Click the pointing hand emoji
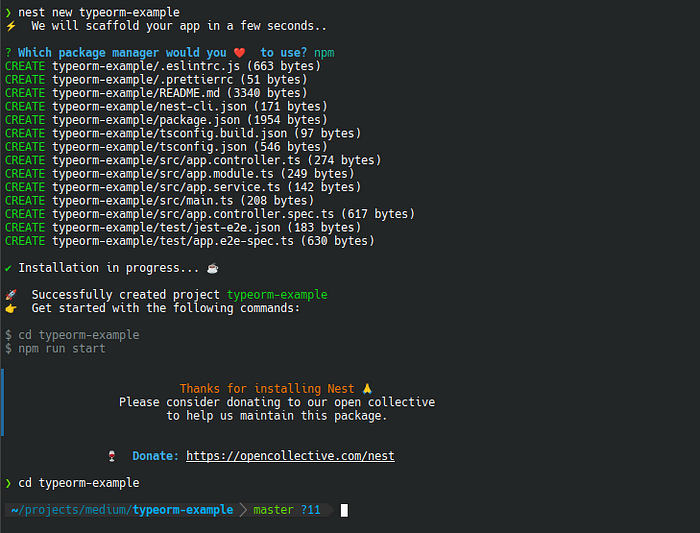 pyautogui.click(x=11, y=308)
